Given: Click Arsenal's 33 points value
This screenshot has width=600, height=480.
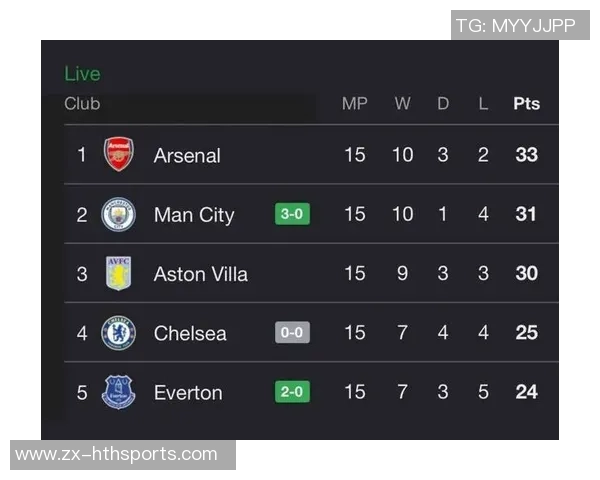Looking at the screenshot, I should pos(526,155).
